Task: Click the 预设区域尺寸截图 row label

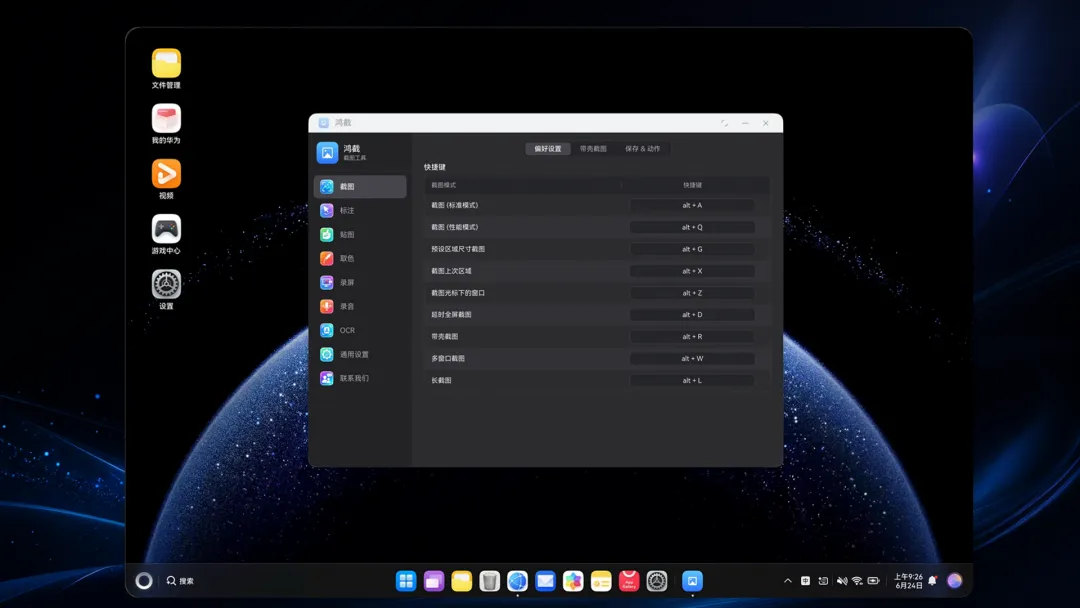Action: coord(458,249)
